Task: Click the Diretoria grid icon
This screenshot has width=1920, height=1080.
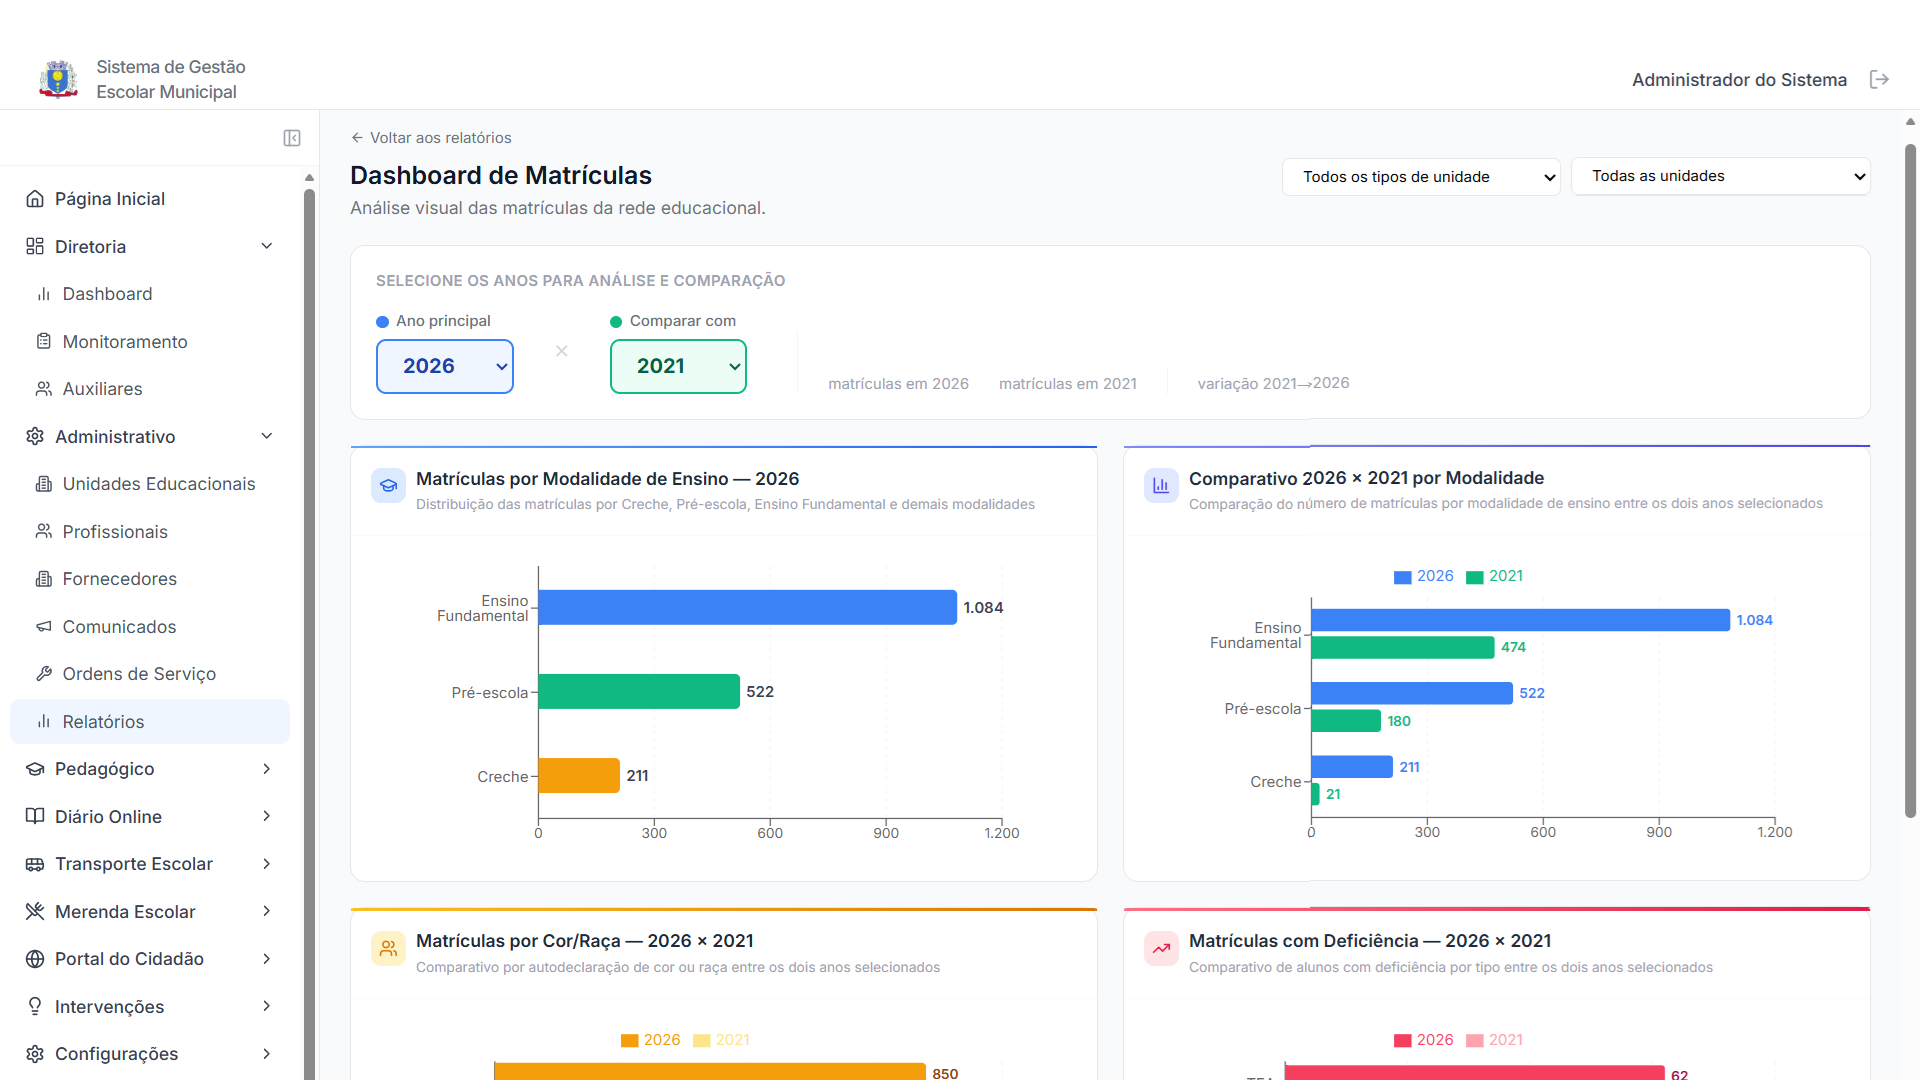Action: click(x=35, y=246)
